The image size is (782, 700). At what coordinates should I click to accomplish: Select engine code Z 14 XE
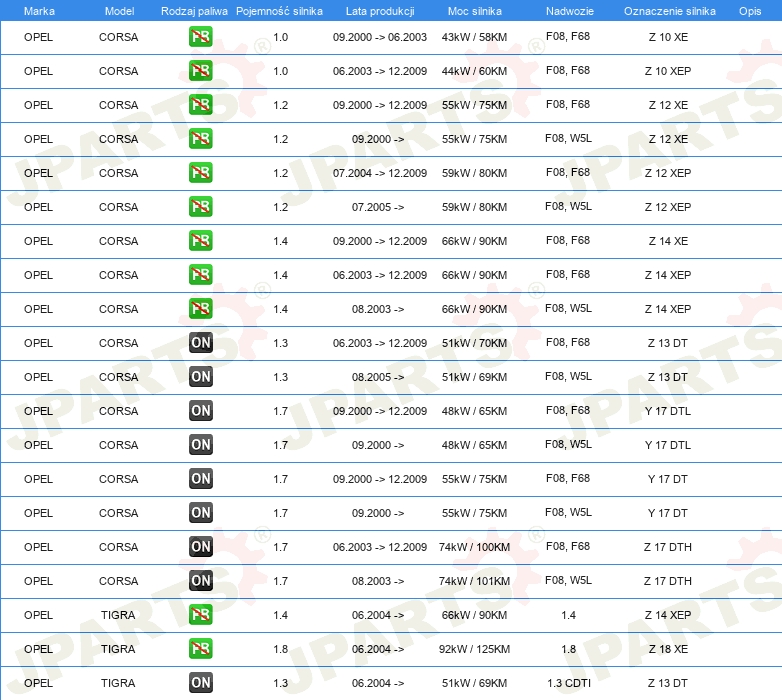tap(668, 241)
